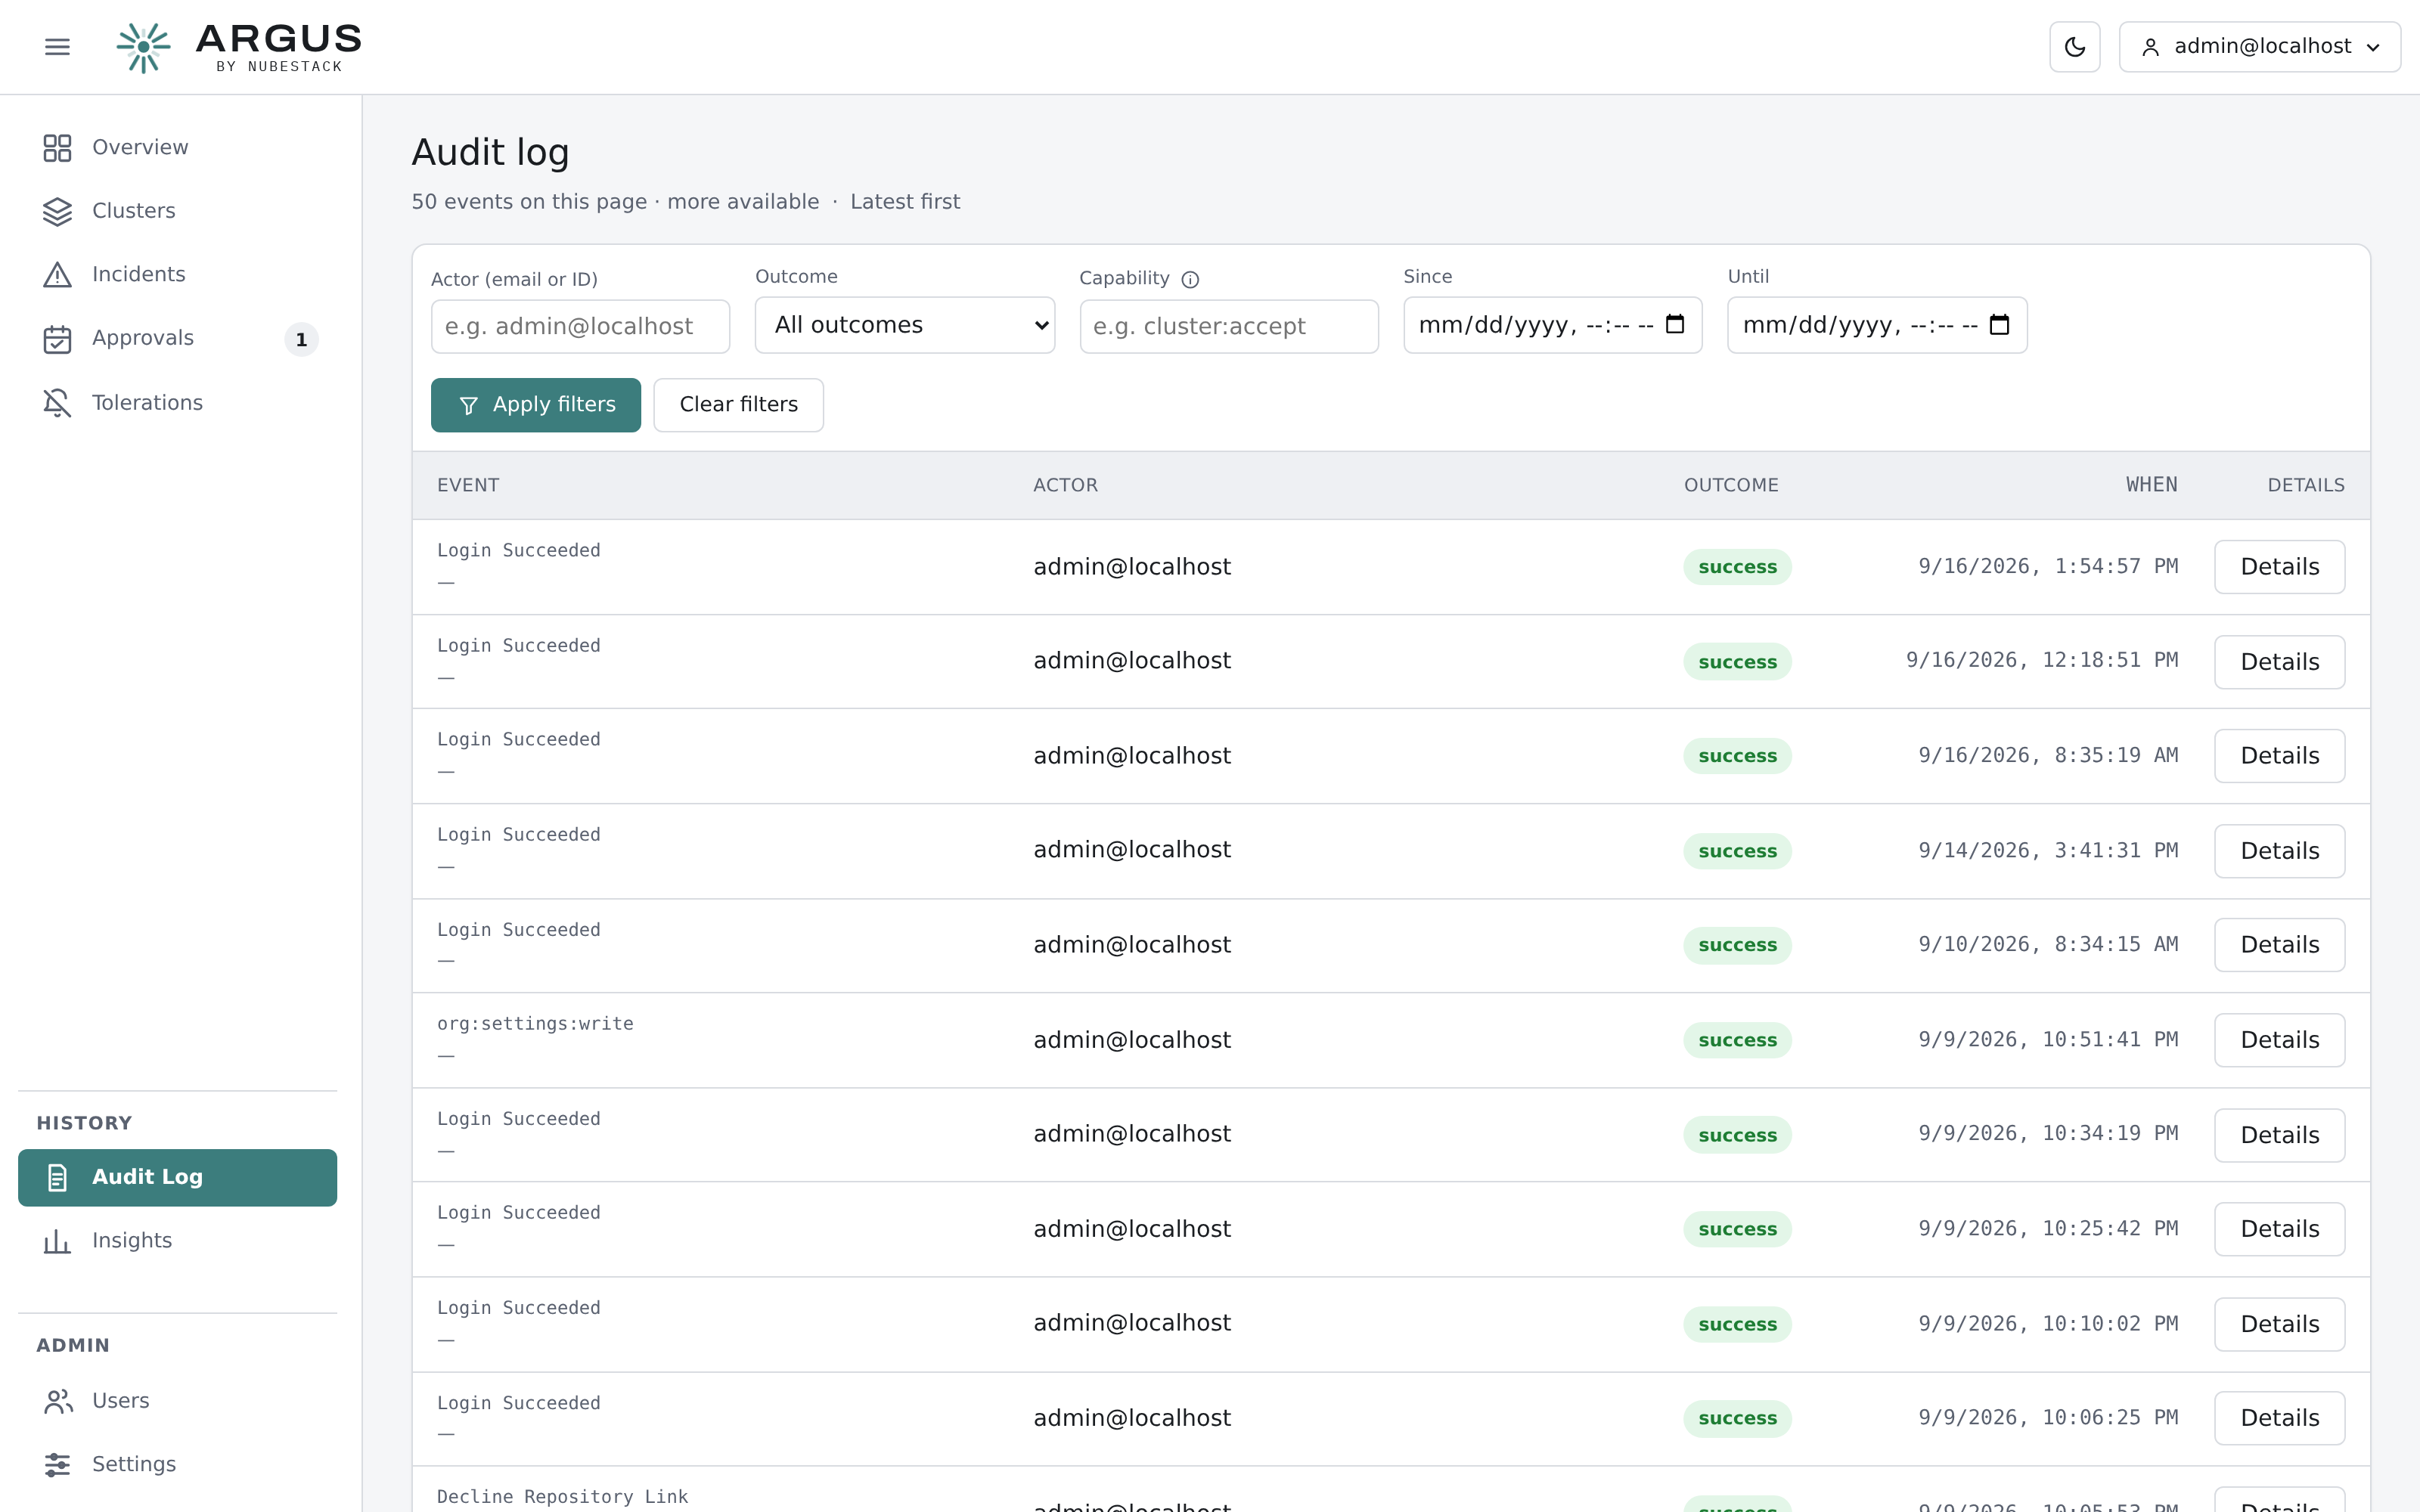Focus the Capability filter input
Screen dimensions: 2420x1512
1228,326
